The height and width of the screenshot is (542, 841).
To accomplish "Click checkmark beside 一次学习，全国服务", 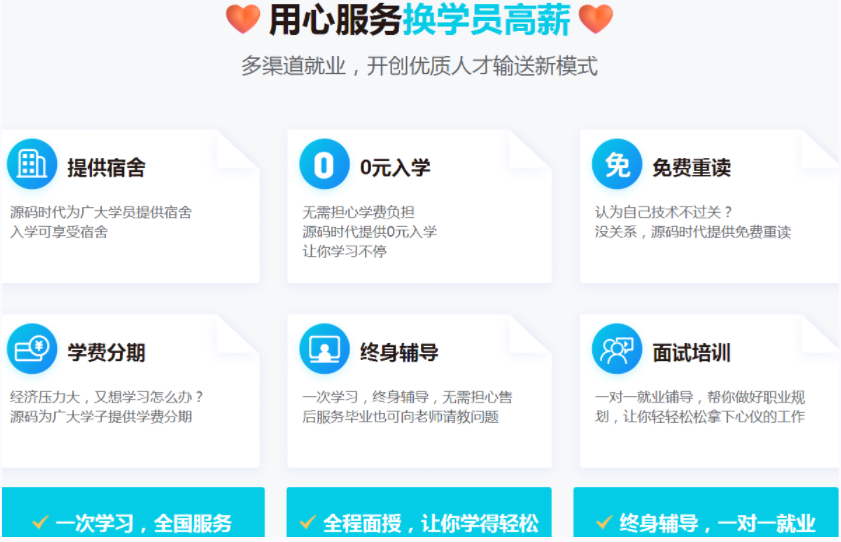I will tap(40, 522).
